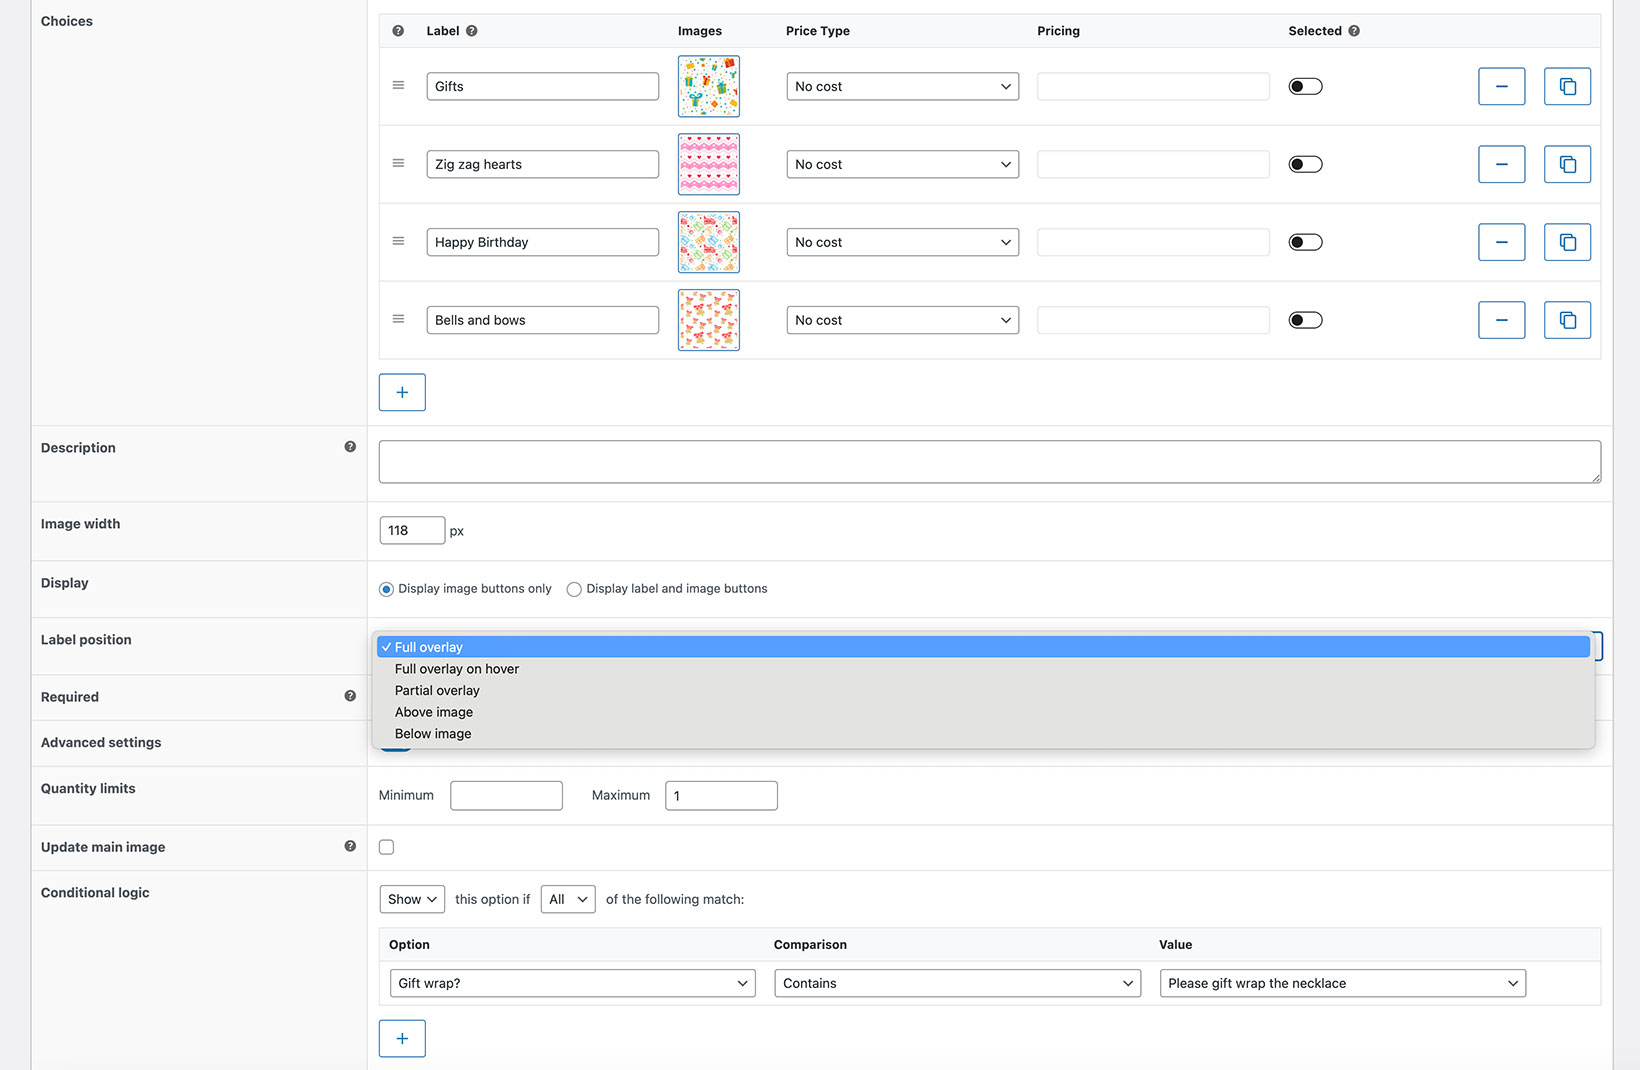This screenshot has width=1640, height=1070.
Task: Expand the Gift wrap? option dropdown
Action: 572,984
